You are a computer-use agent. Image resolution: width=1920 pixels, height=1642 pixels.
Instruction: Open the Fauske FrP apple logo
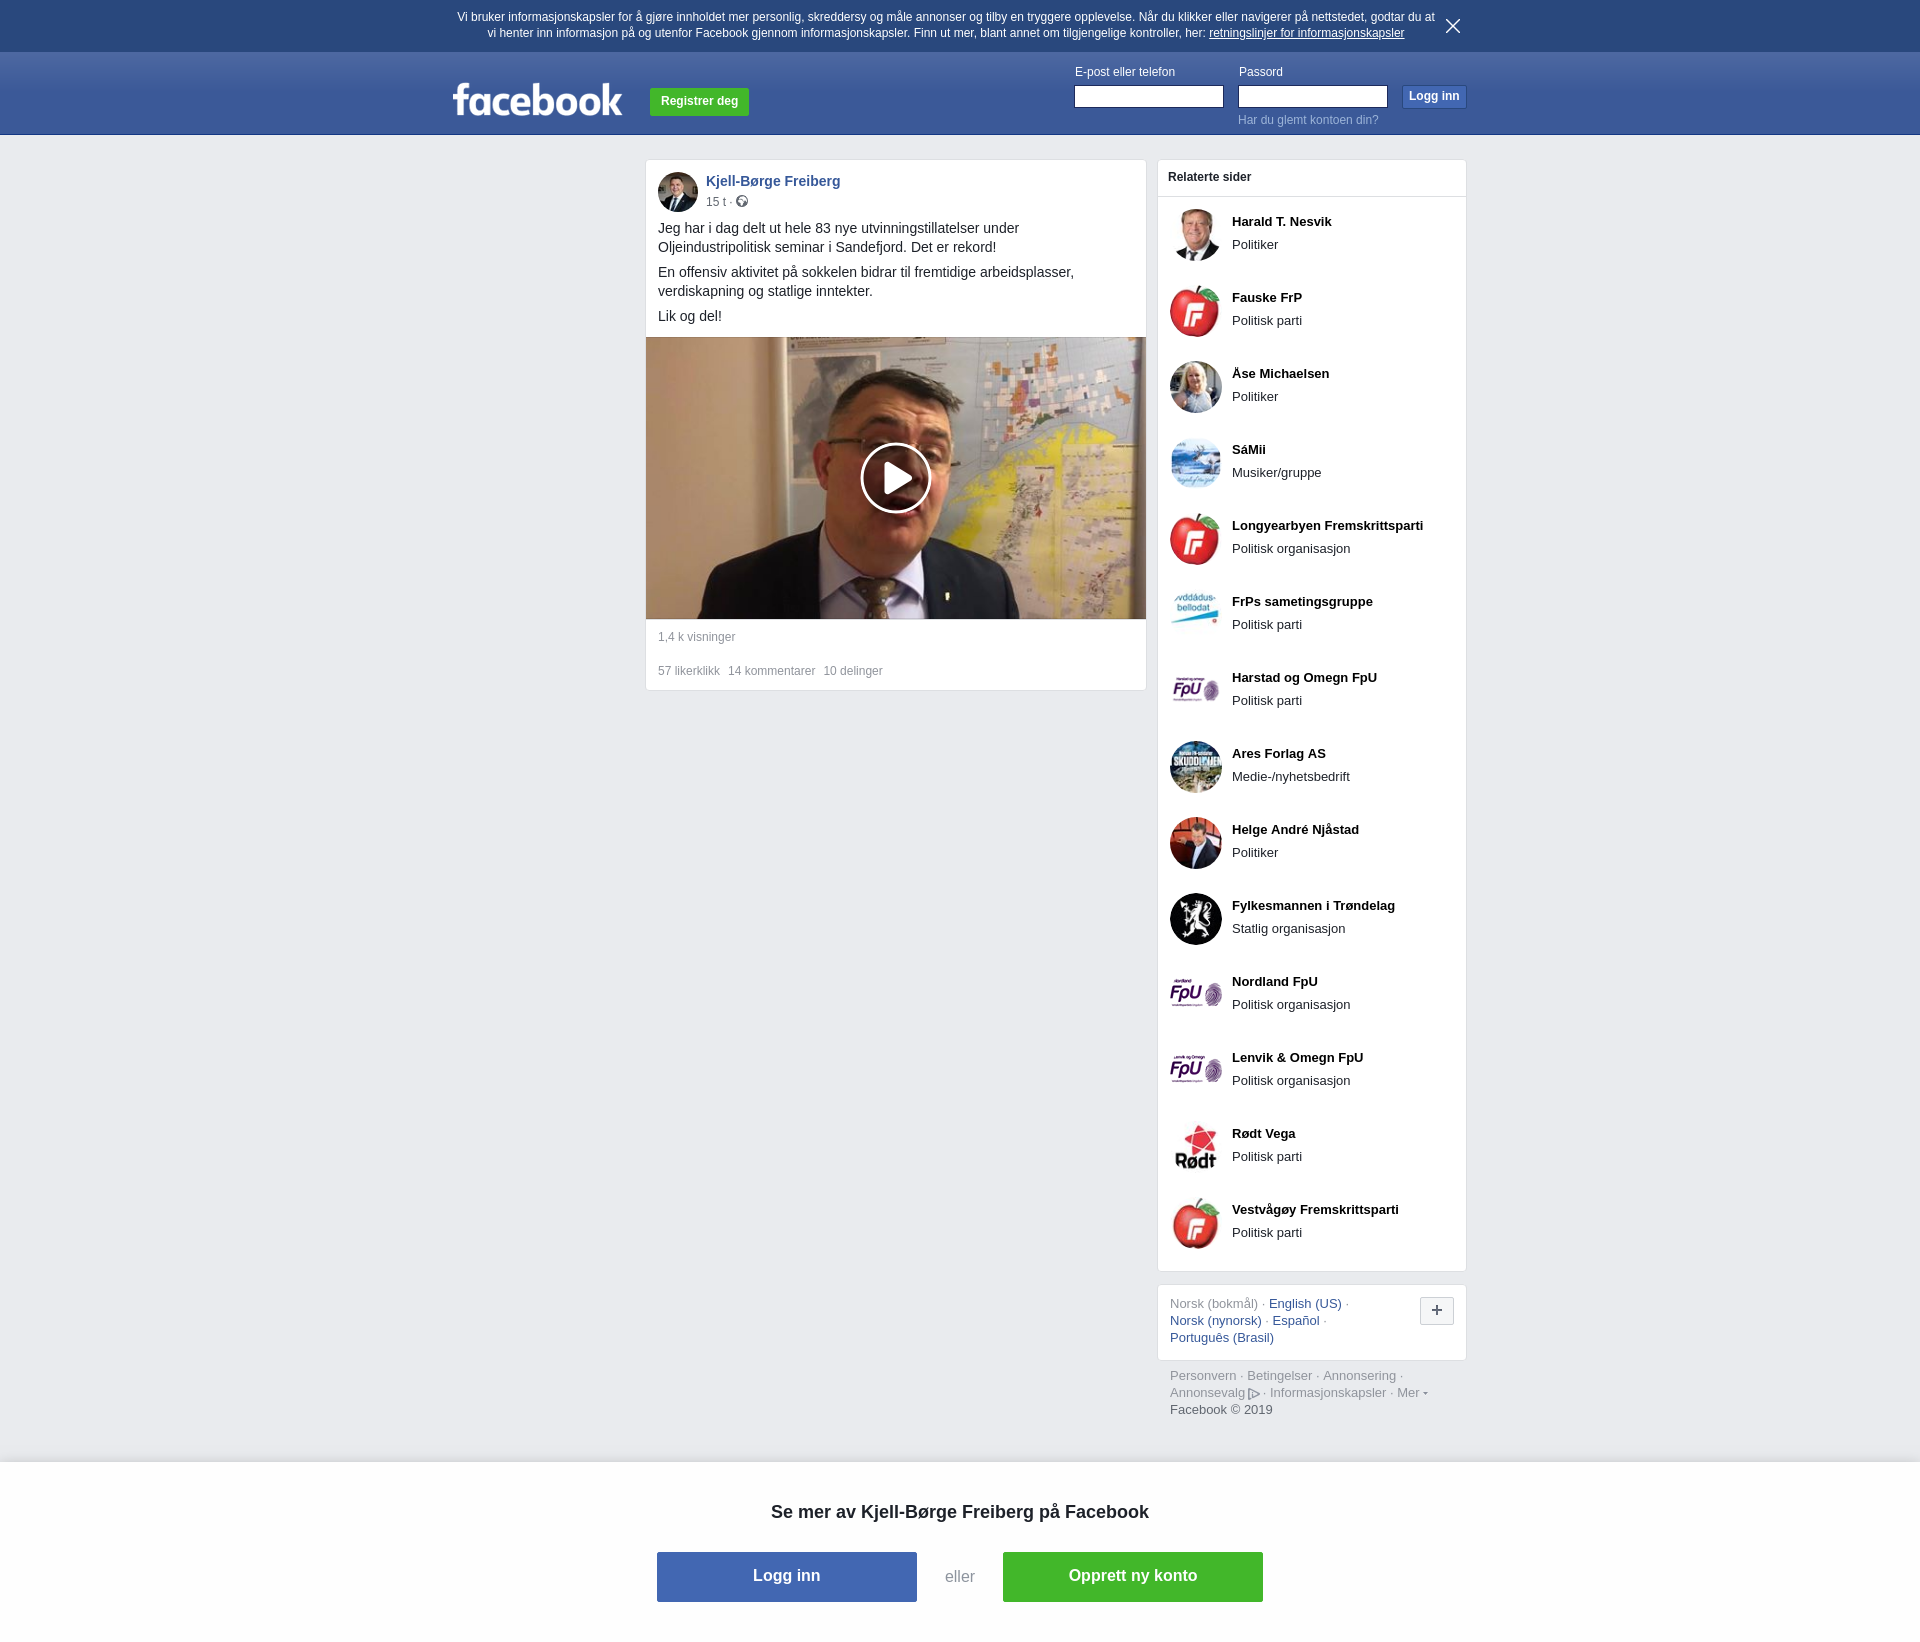1196,311
